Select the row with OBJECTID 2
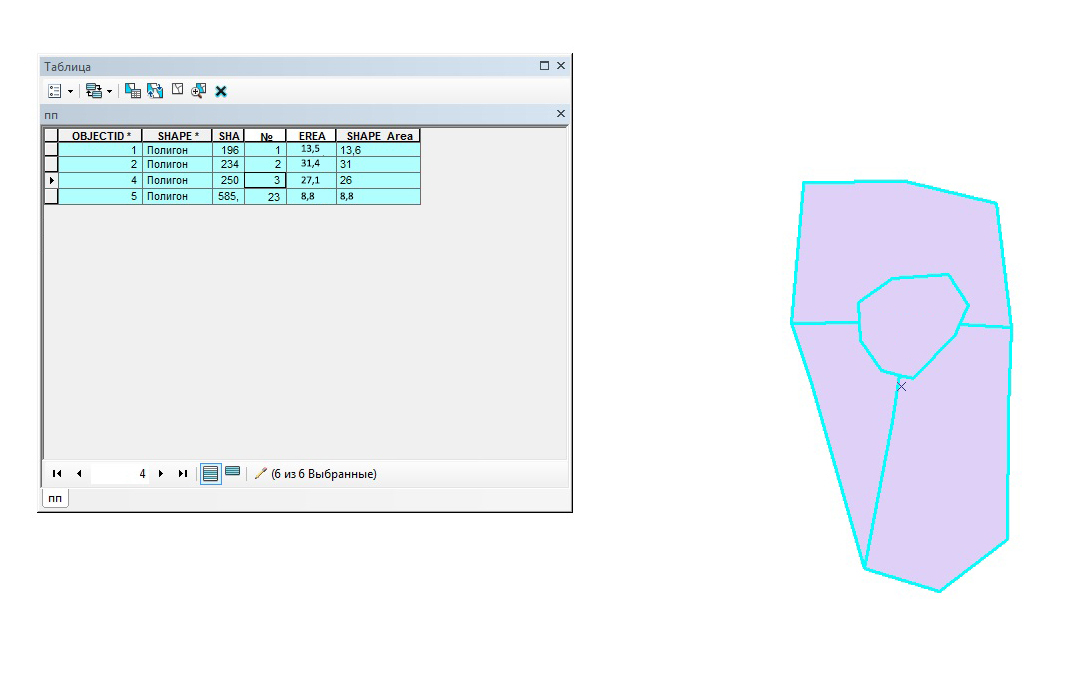This screenshot has height=676, width=1071. pyautogui.click(x=51, y=164)
